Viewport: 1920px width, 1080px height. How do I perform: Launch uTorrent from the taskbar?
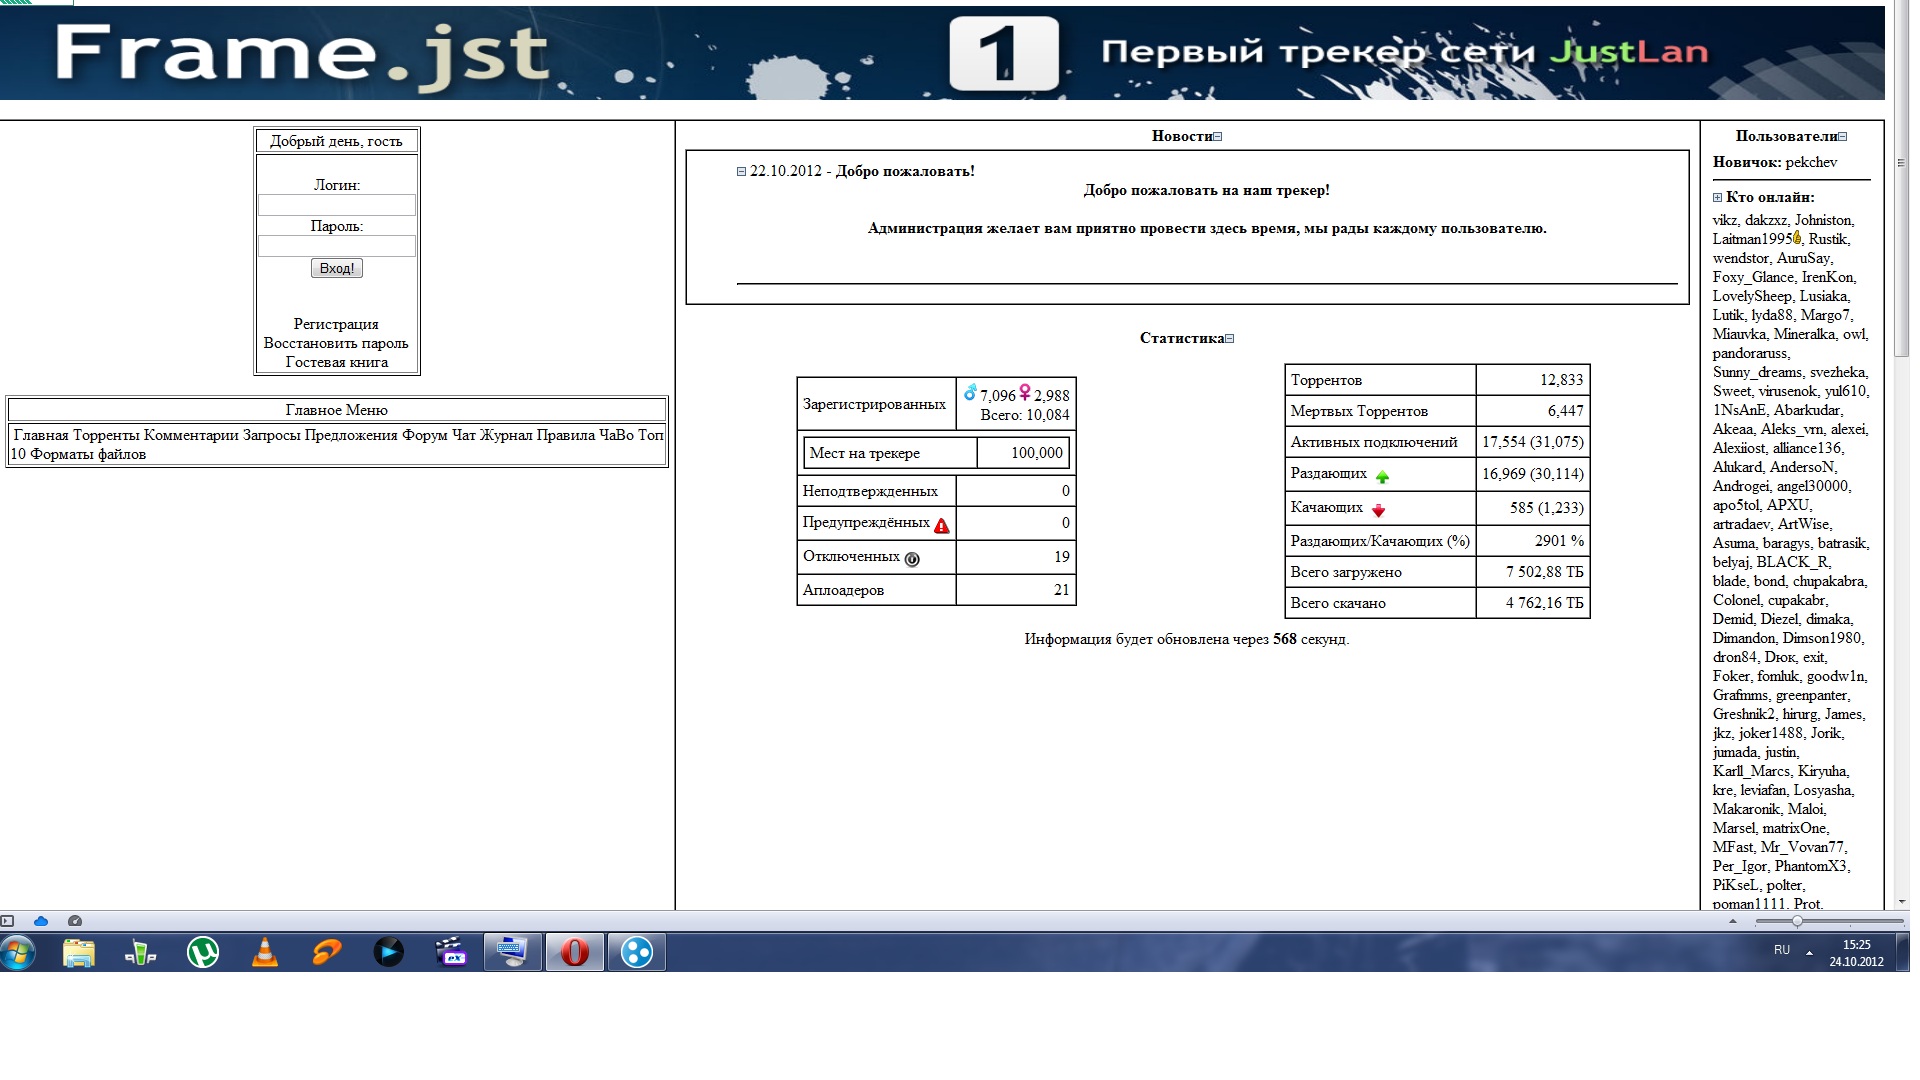[203, 952]
